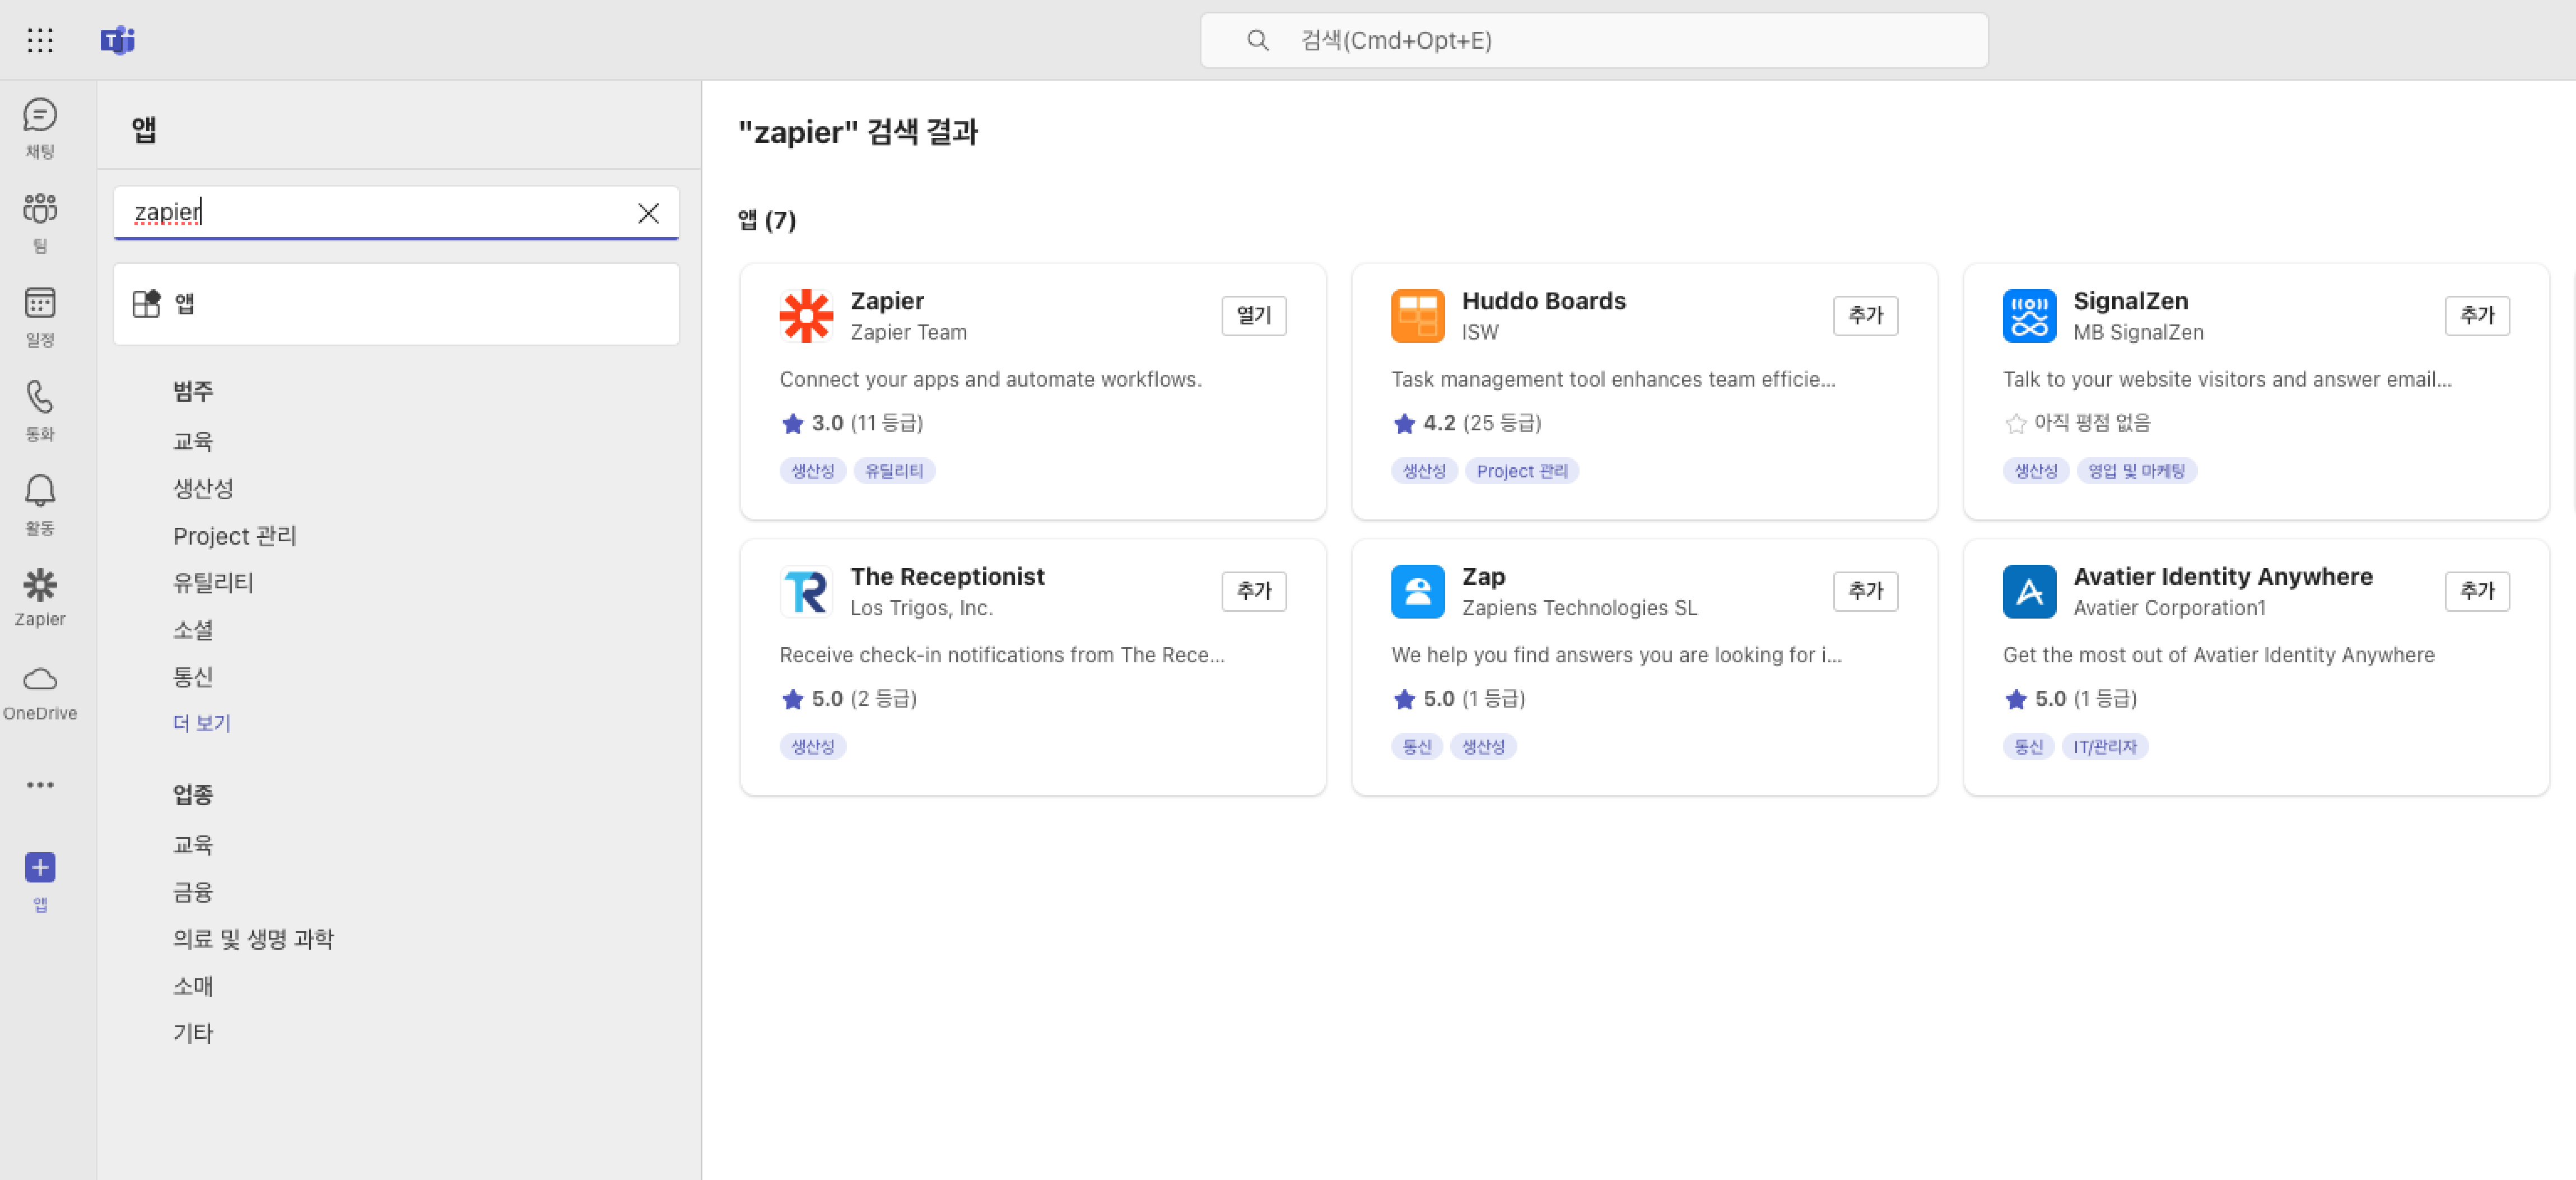Open the Chat (채팅) sidebar icon
The height and width of the screenshot is (1180, 2576).
(39, 127)
